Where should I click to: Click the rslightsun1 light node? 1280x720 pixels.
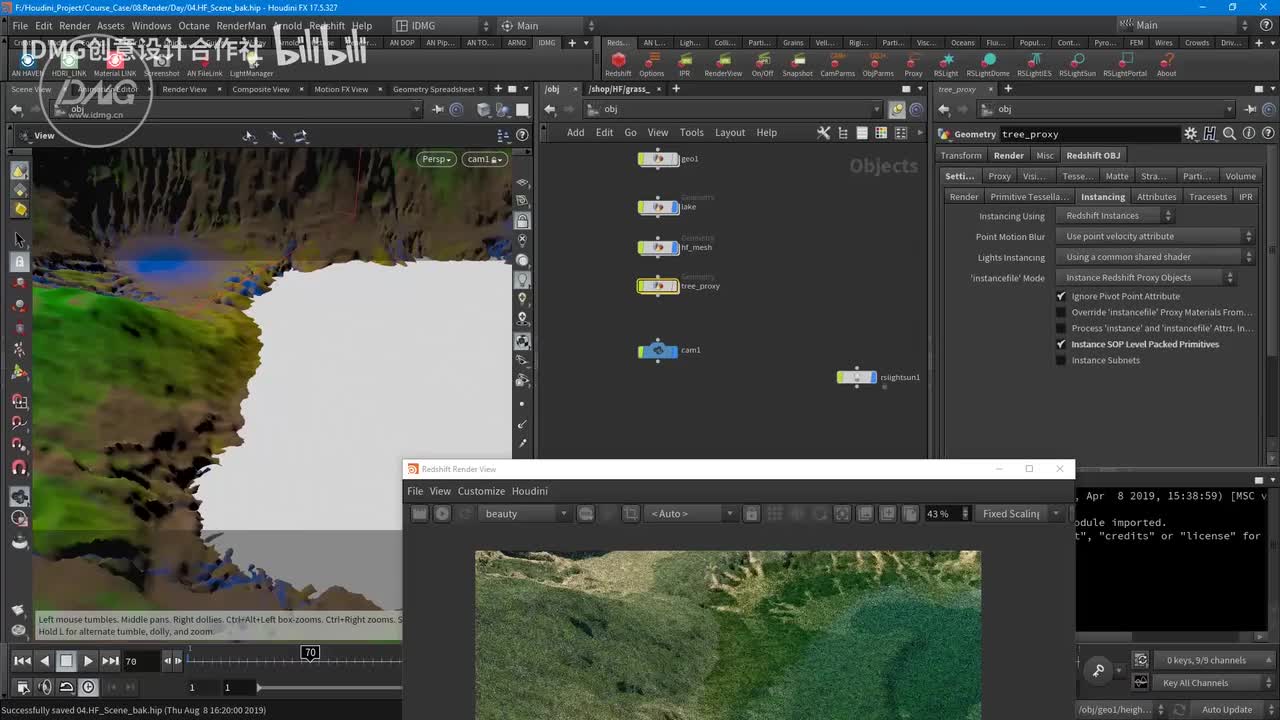[857, 377]
